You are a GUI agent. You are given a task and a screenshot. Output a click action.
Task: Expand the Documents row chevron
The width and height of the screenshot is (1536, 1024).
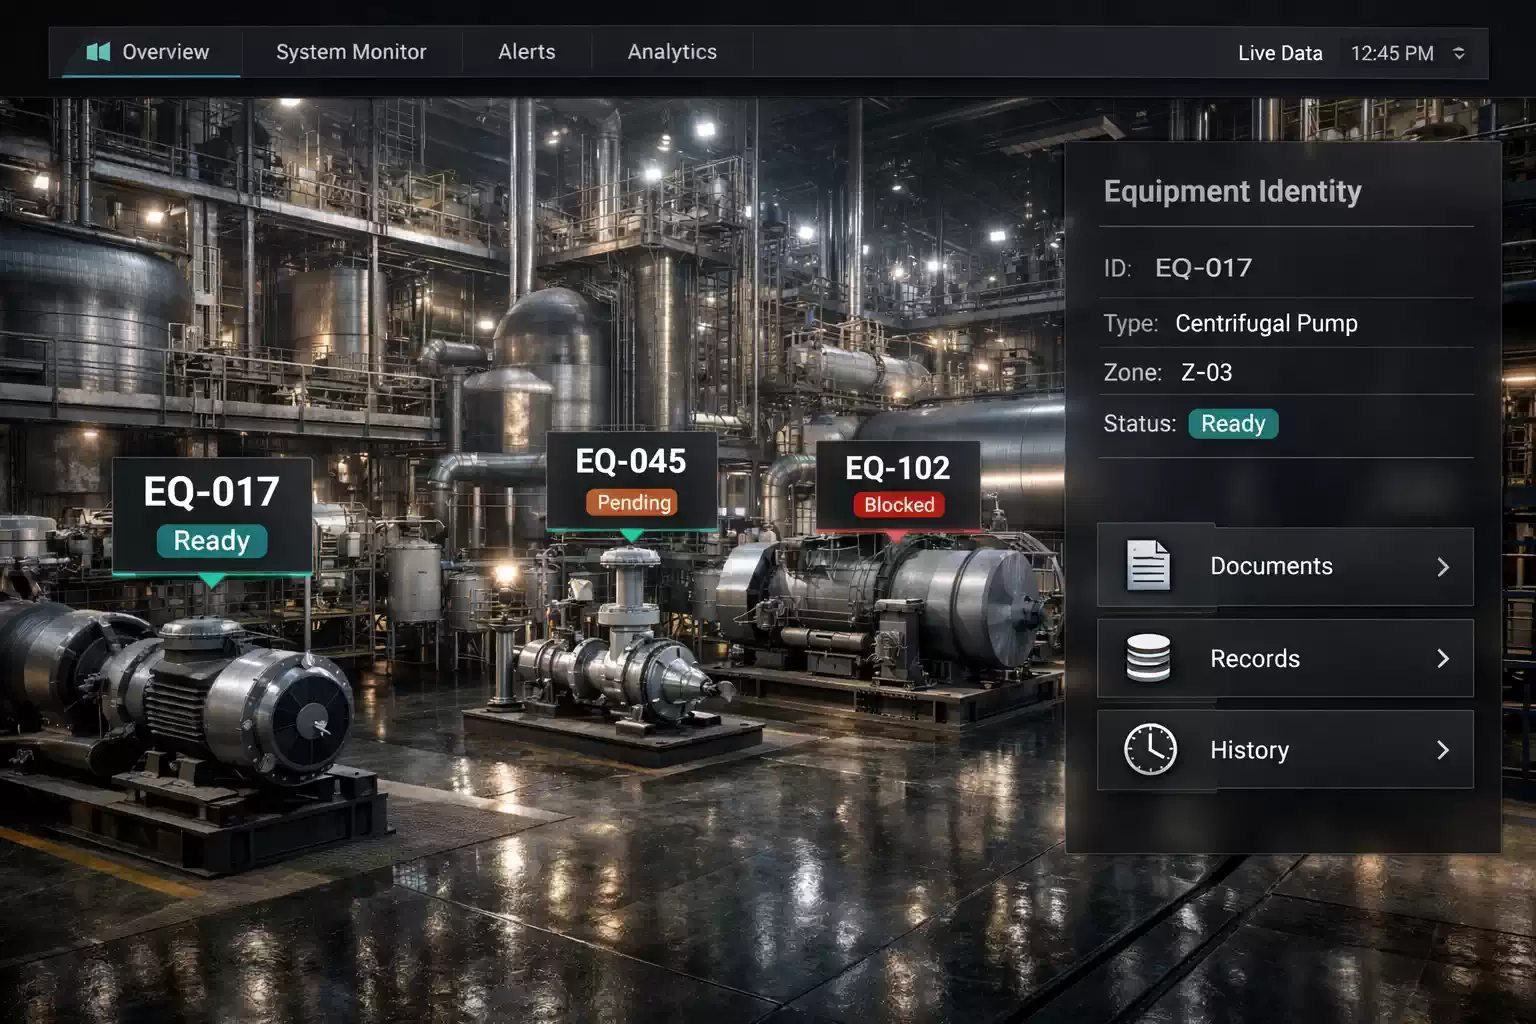[1443, 566]
